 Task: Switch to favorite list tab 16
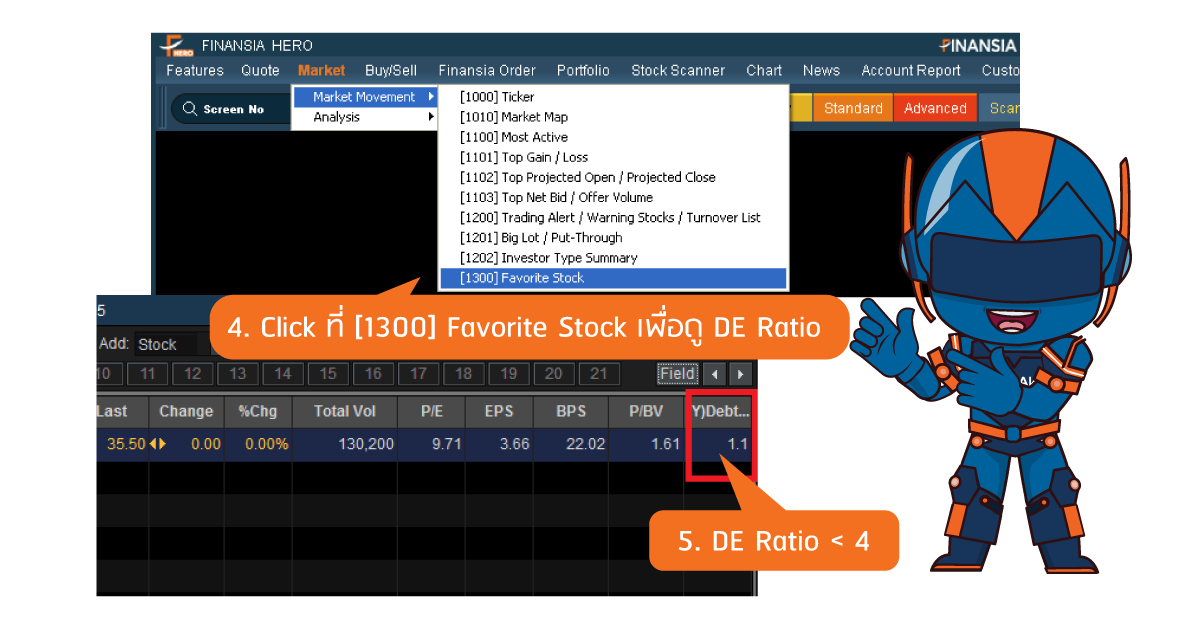click(x=373, y=374)
